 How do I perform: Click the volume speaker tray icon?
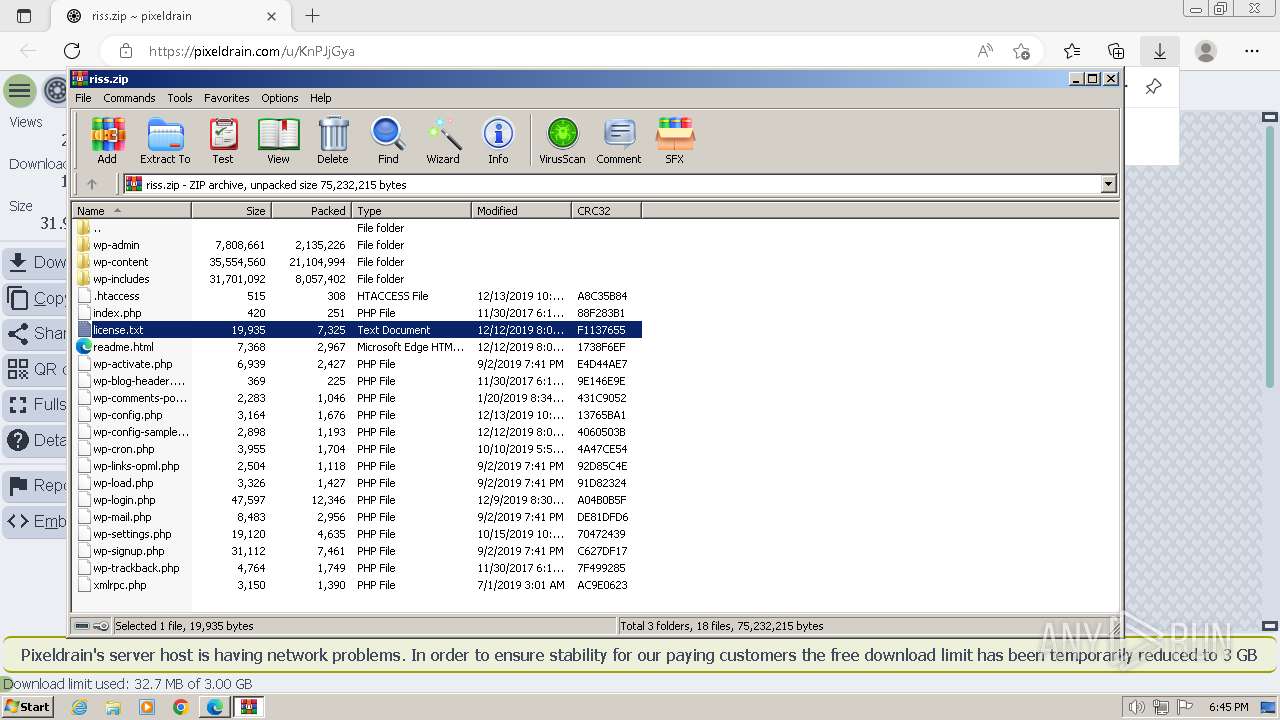click(x=1137, y=707)
